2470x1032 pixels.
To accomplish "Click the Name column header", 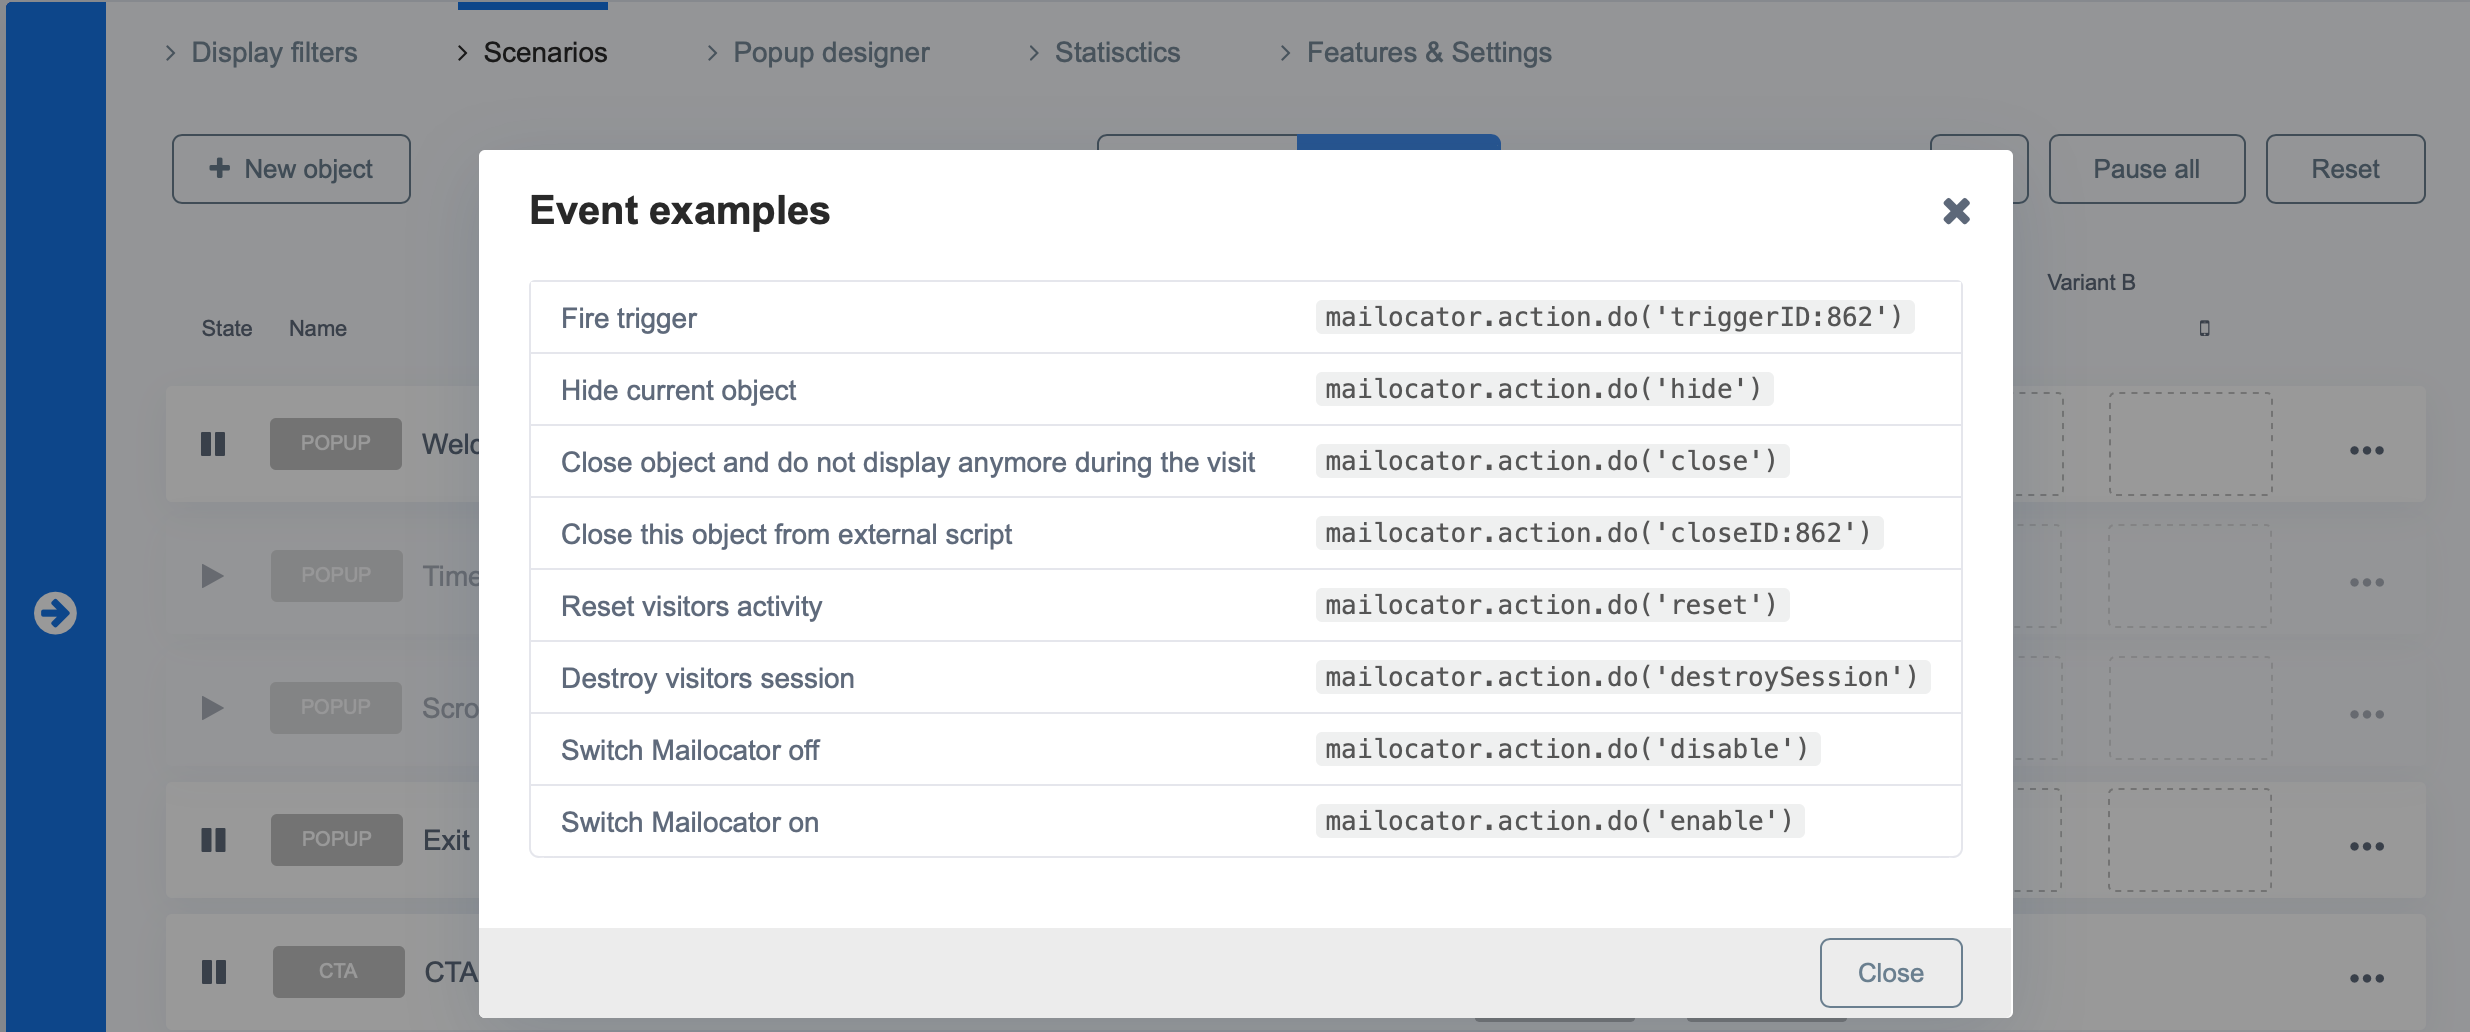I will point(318,328).
